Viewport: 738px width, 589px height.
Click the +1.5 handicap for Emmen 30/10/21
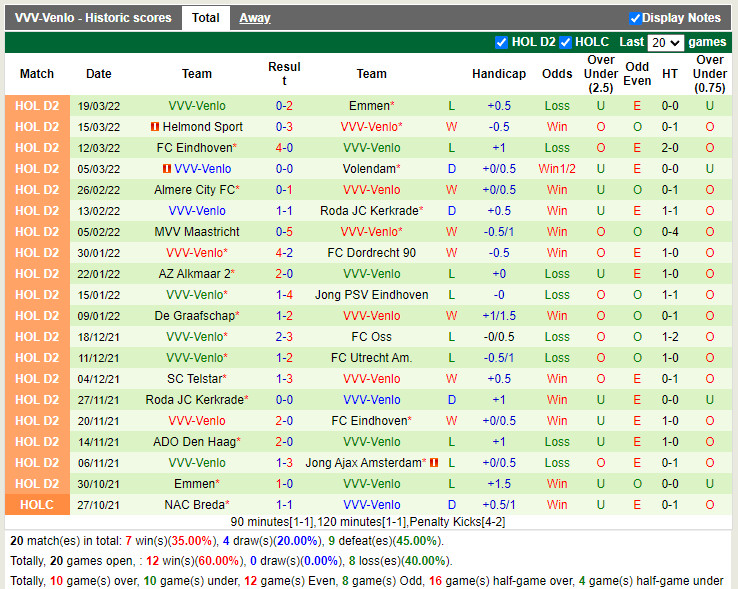499,484
